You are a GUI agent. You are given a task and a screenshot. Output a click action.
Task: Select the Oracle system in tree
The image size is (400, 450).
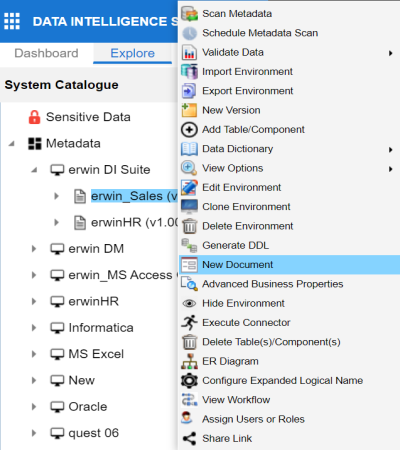coord(88,407)
